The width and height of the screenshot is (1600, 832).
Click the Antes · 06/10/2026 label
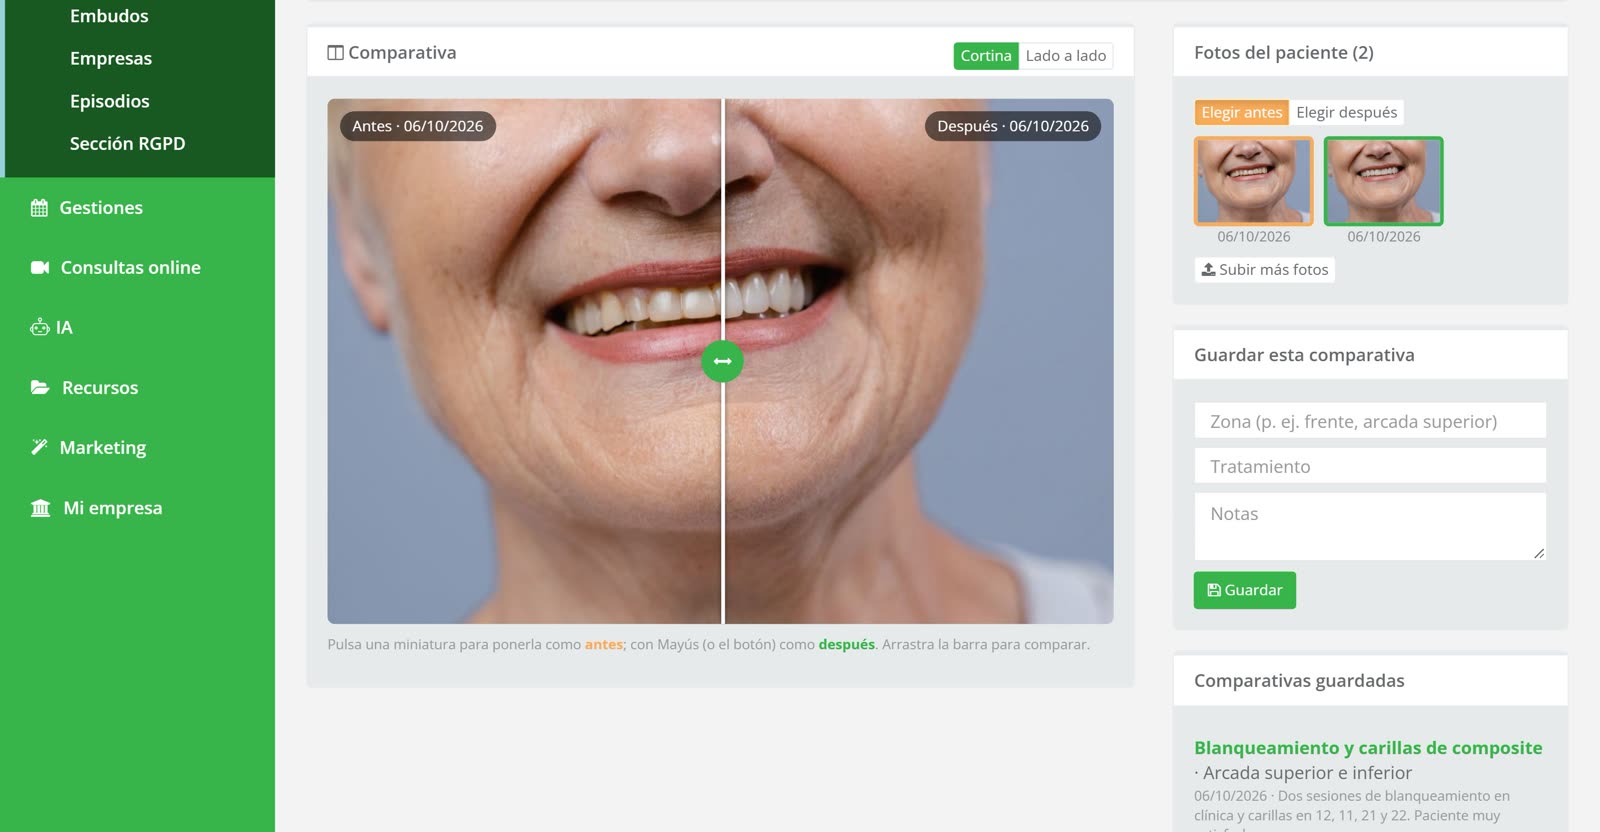coord(418,126)
